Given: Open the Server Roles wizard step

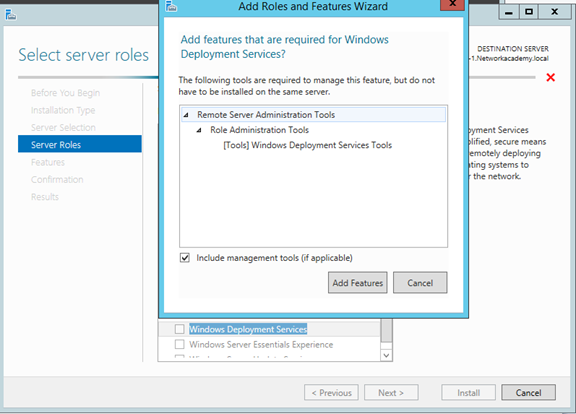Looking at the screenshot, I should [80, 144].
